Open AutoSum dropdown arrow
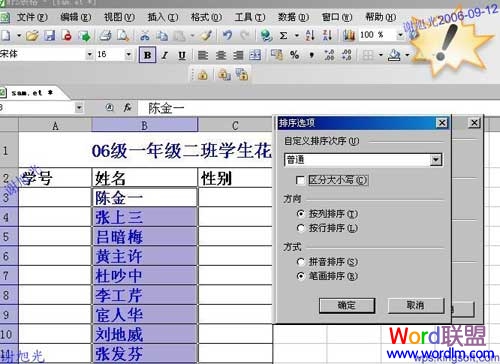 coord(296,35)
